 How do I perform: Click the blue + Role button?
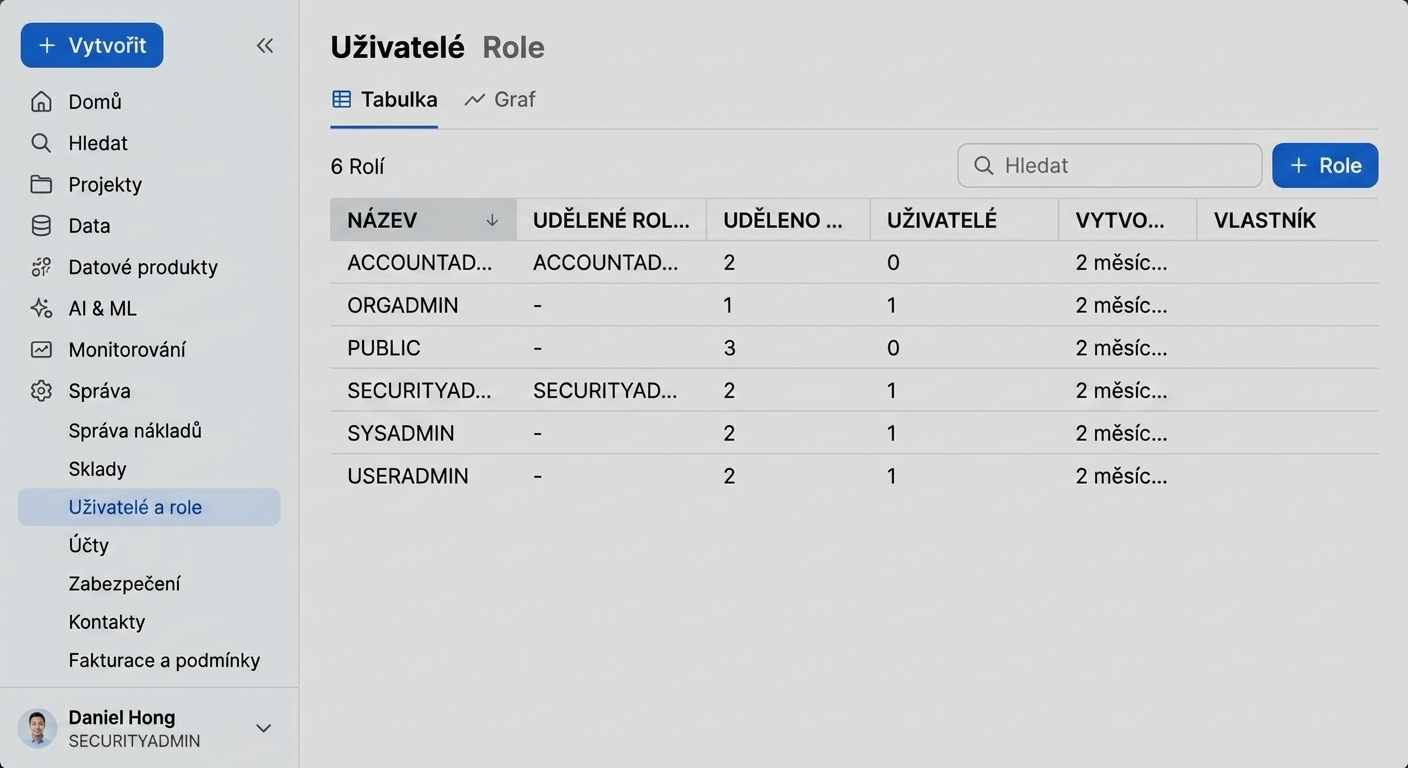1325,166
